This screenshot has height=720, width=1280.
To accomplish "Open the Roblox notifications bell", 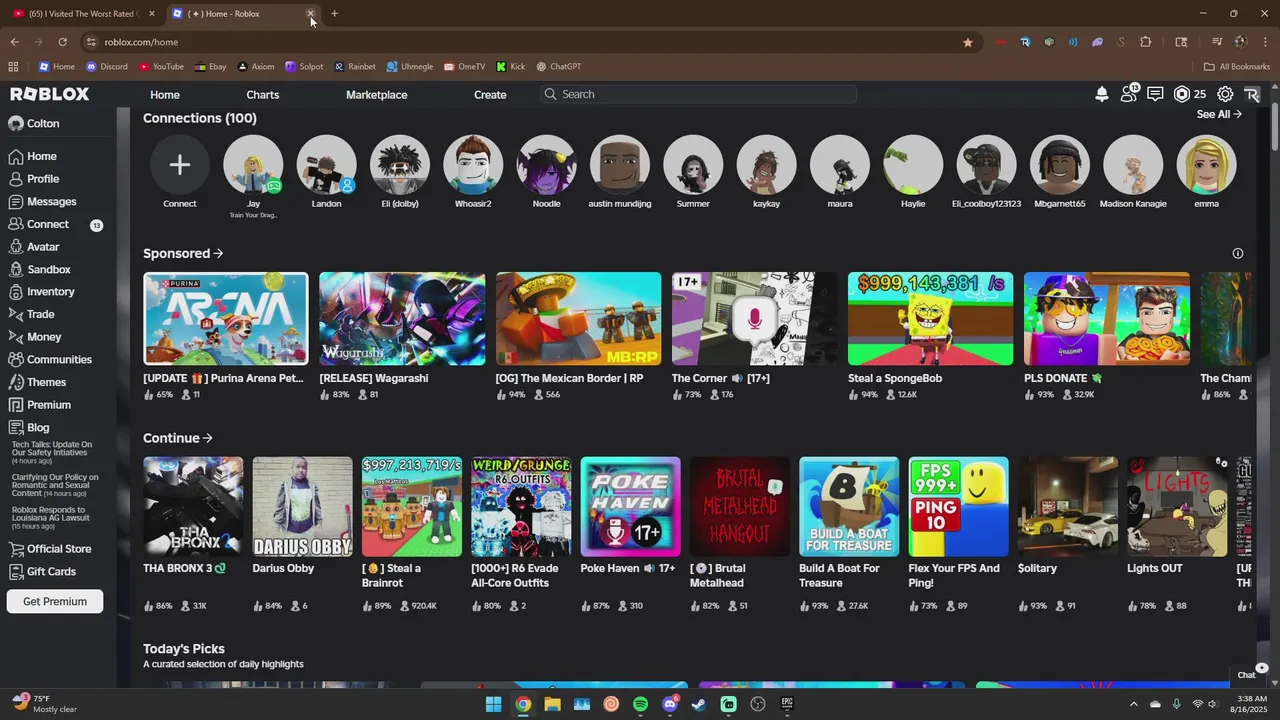I will point(1102,94).
